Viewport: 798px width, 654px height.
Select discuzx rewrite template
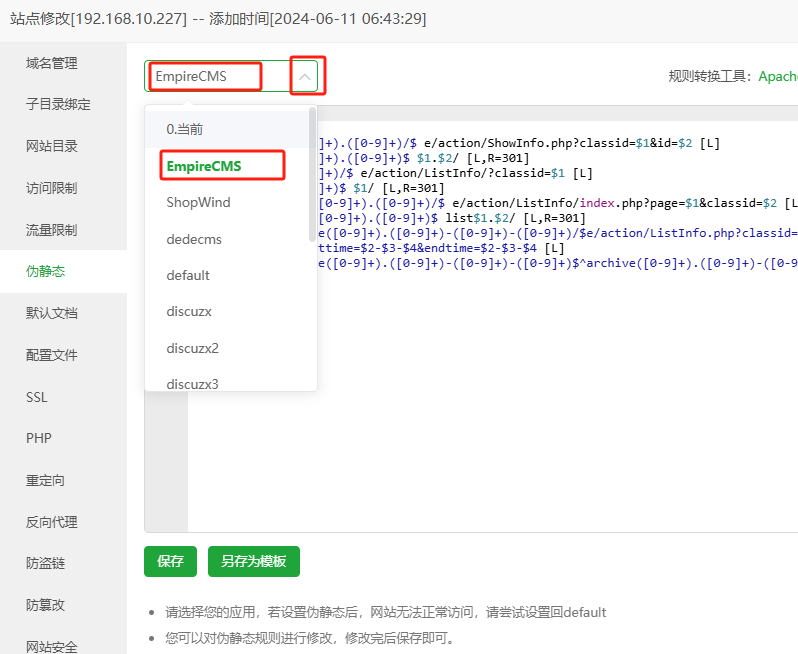(x=227, y=311)
